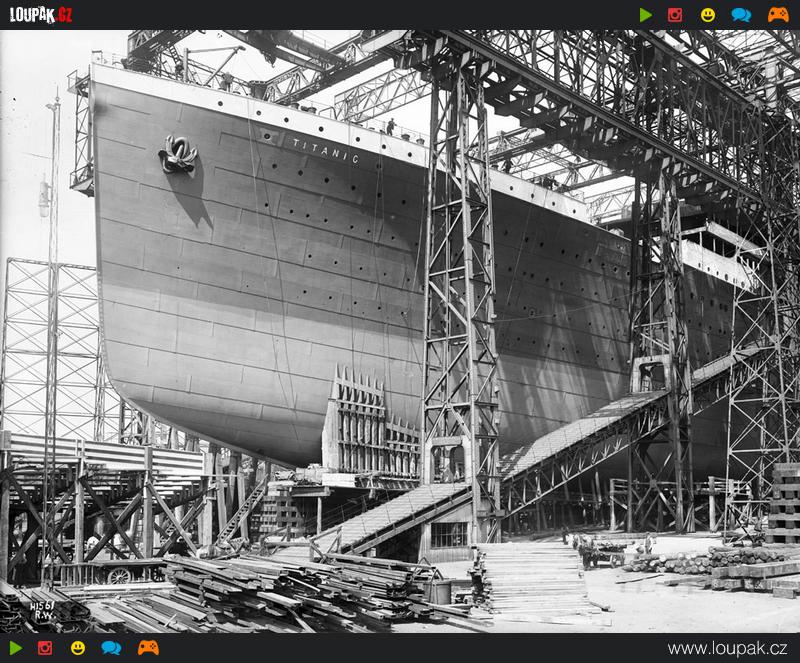Image resolution: width=800 pixels, height=663 pixels.
Task: Click the yellow smiley face in the top bar
Action: pos(708,15)
